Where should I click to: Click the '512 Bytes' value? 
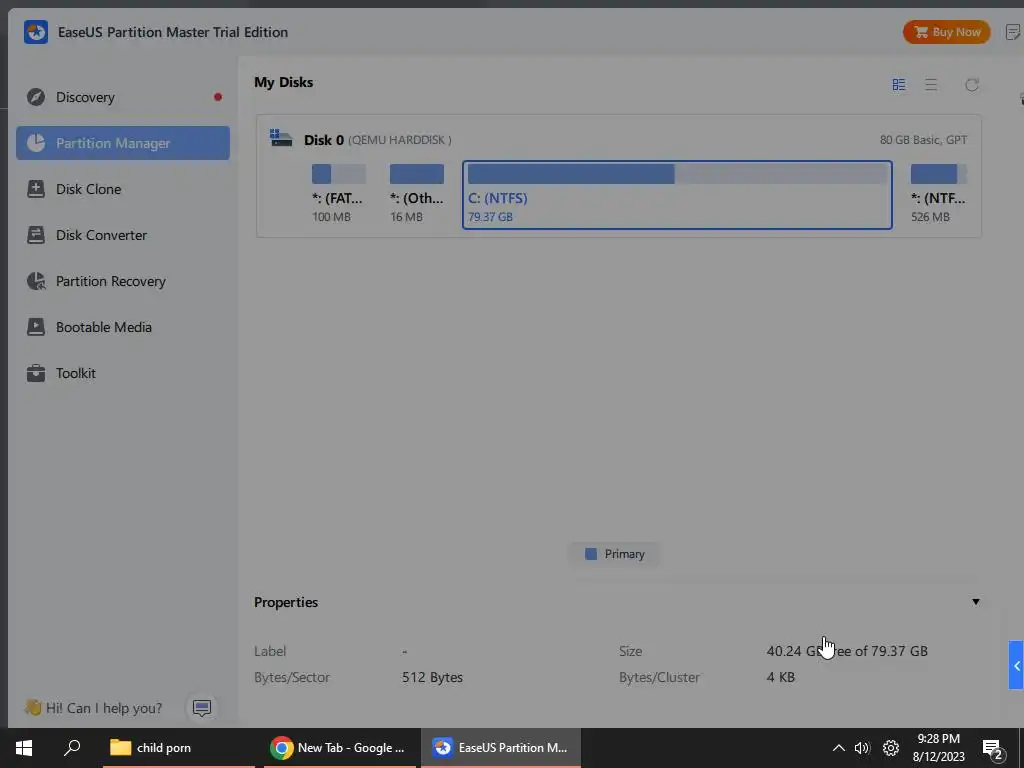[432, 677]
